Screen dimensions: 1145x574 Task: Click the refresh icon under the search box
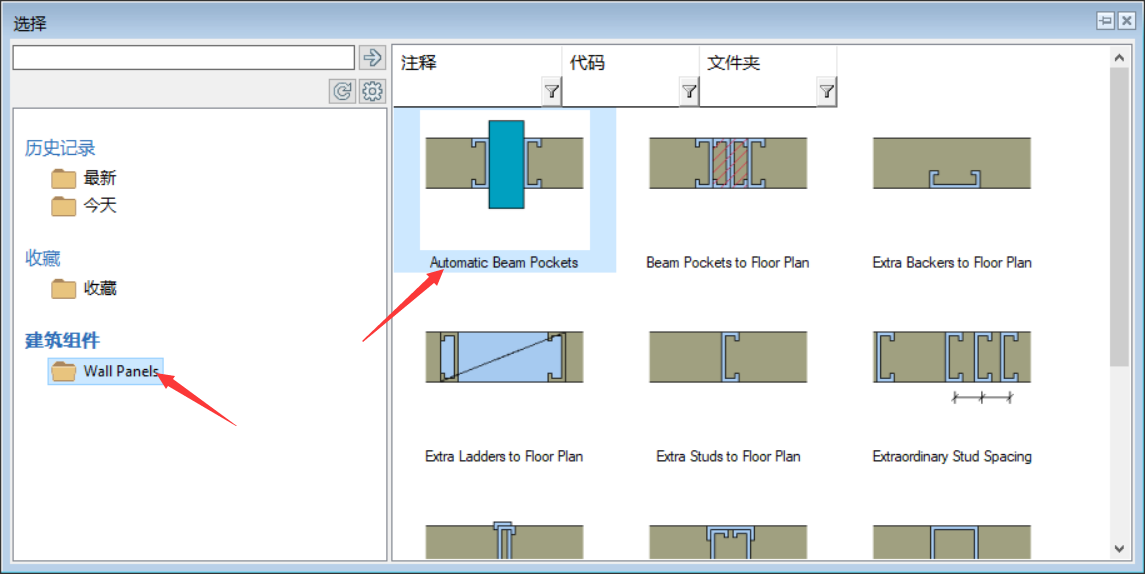tap(342, 91)
